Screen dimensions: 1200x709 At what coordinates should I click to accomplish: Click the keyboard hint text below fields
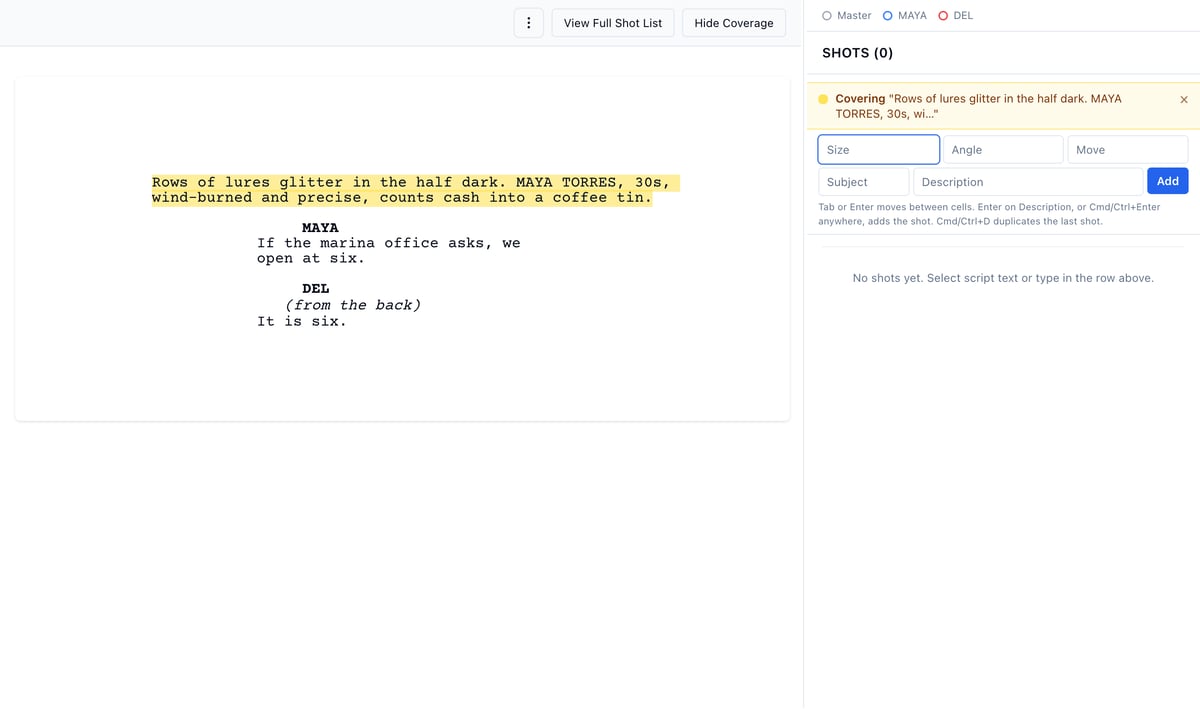[989, 214]
